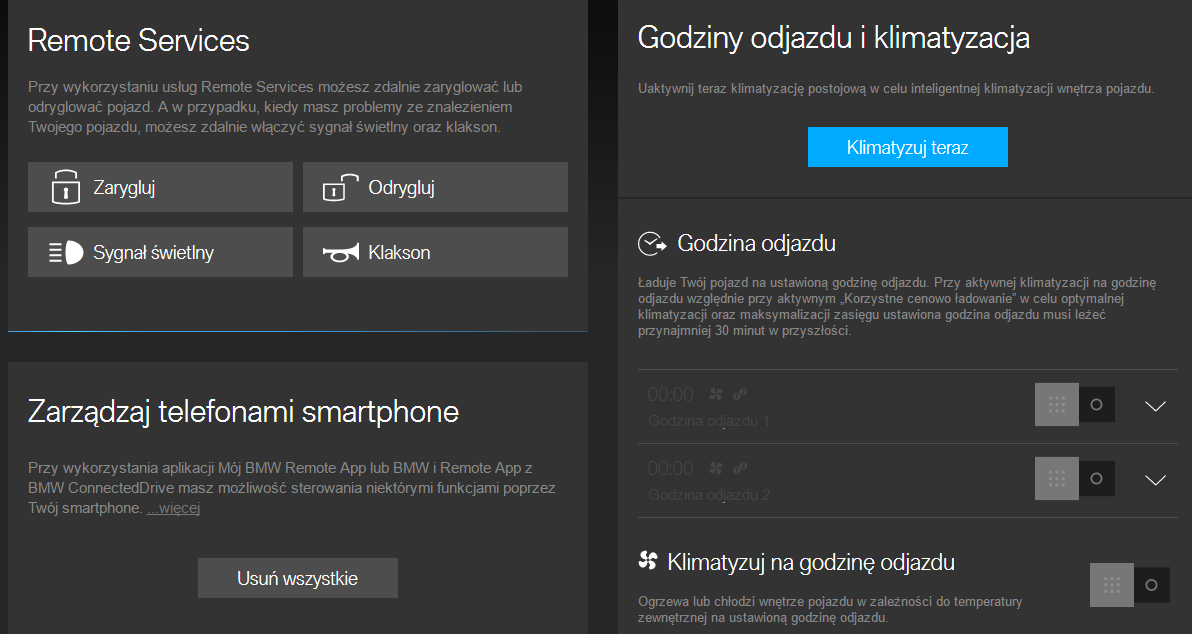The height and width of the screenshot is (634, 1192).
Task: Sound the horn with Klakson button
Action: 435,252
